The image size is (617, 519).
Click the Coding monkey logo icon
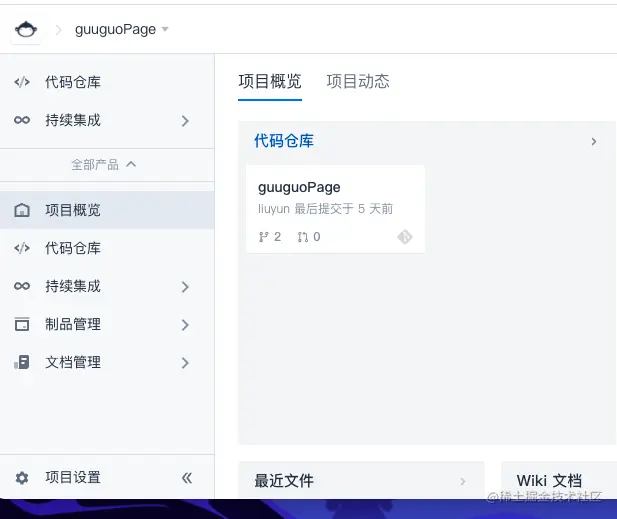pos(26,30)
